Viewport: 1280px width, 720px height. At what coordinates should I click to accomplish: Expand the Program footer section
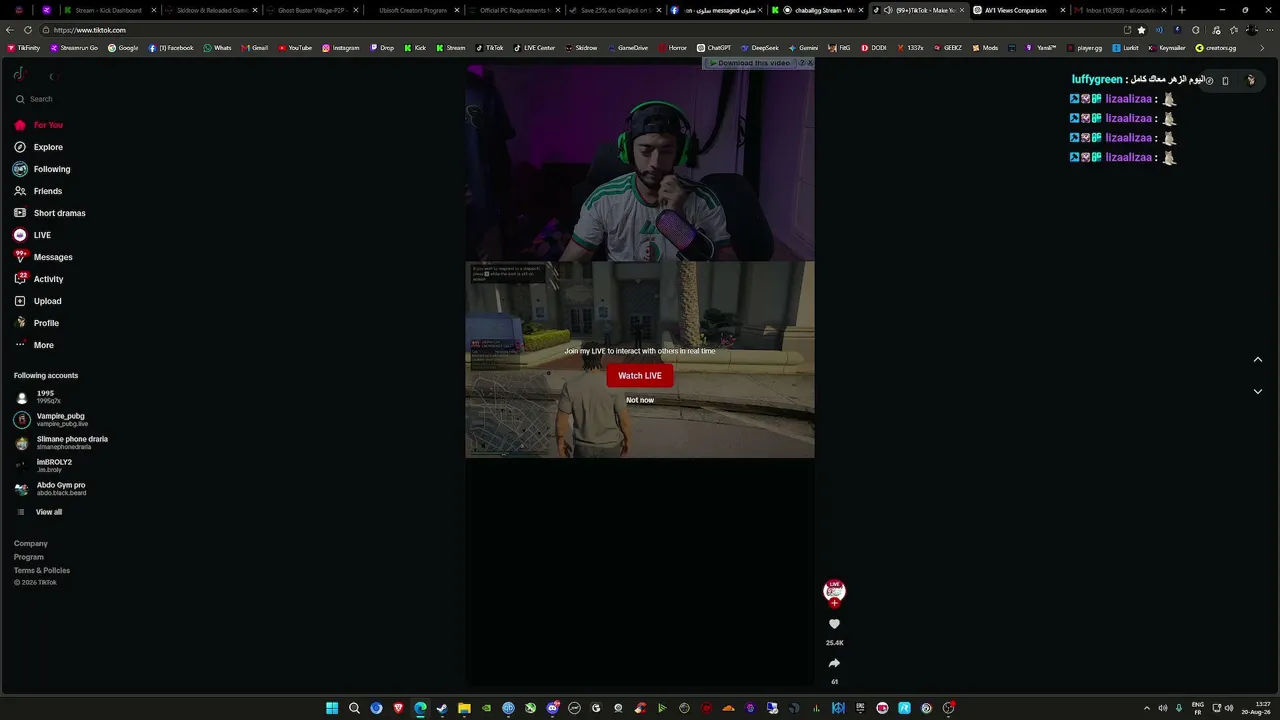pyautogui.click(x=29, y=557)
